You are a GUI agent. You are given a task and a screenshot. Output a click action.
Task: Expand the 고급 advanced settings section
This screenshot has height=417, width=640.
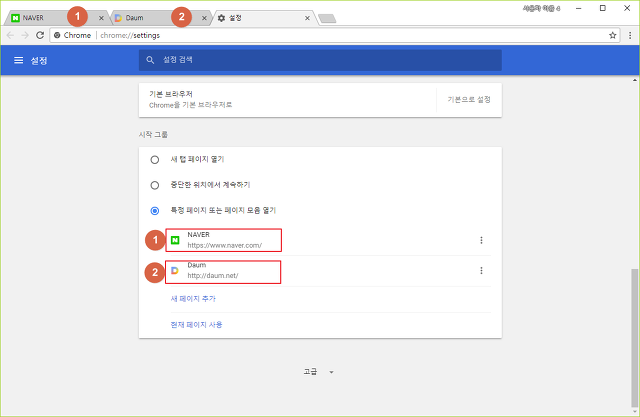pyautogui.click(x=318, y=372)
